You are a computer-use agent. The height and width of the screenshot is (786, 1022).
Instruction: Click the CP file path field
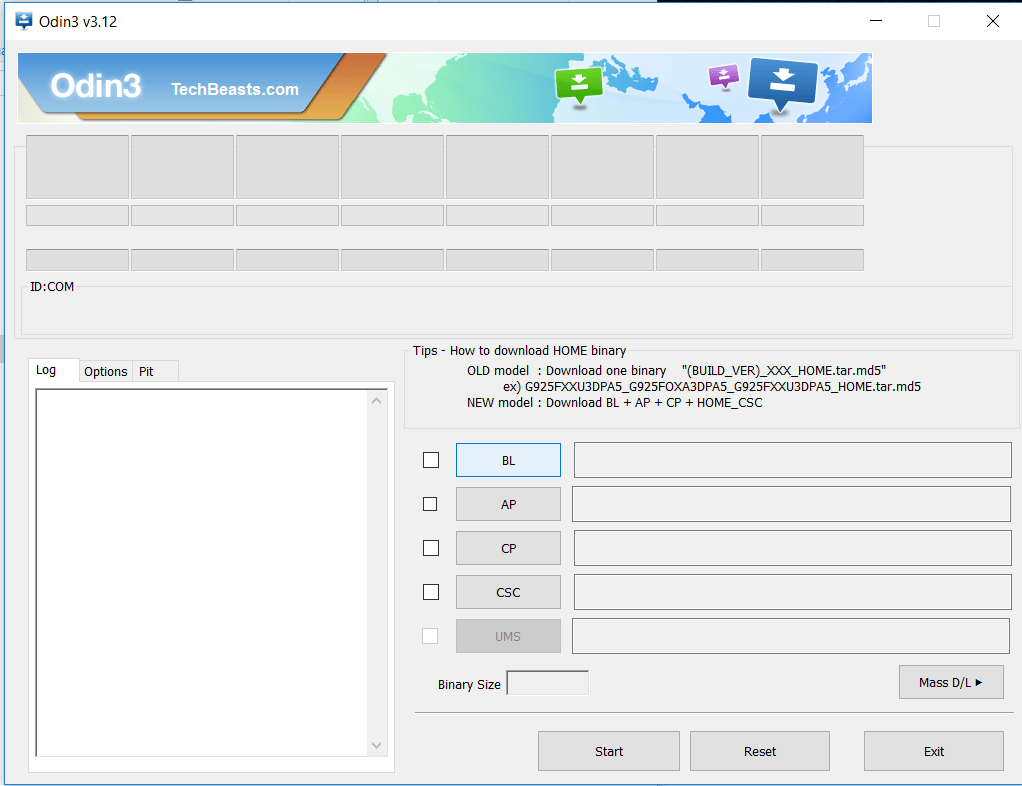pos(793,548)
